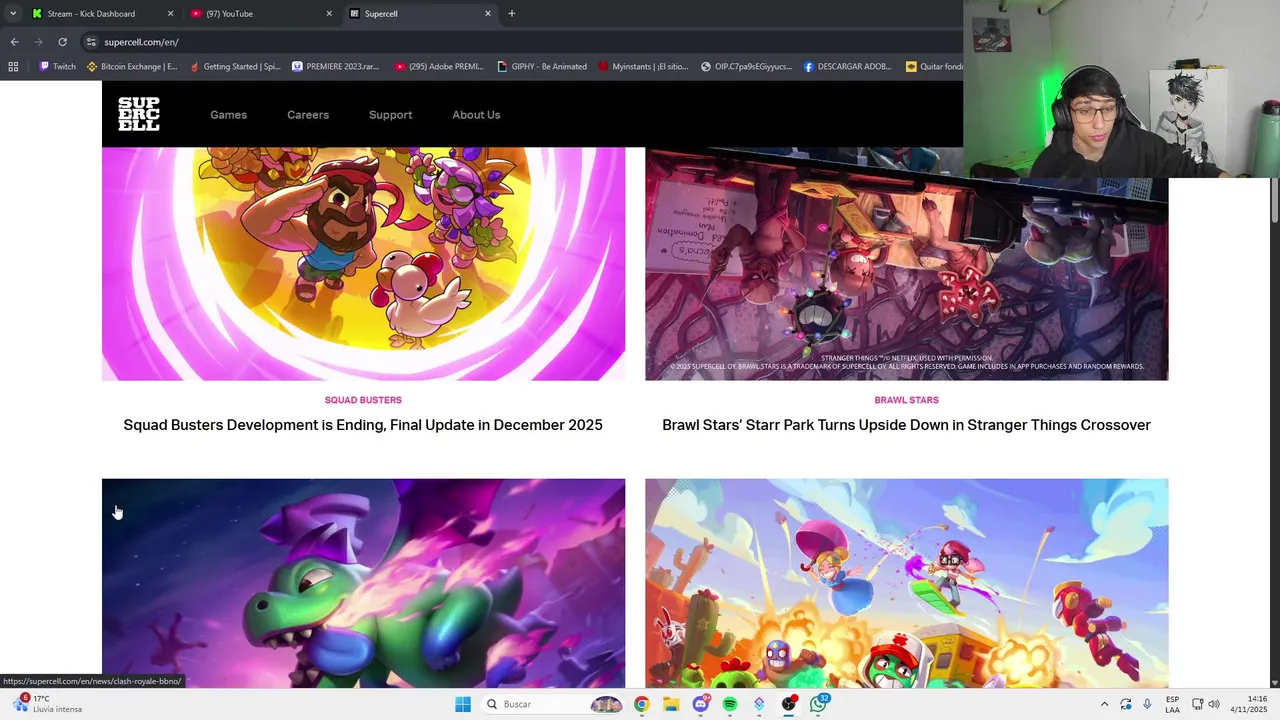Open the (295) Adobe PREMI... bookmark
1280x720 pixels.
[439, 66]
